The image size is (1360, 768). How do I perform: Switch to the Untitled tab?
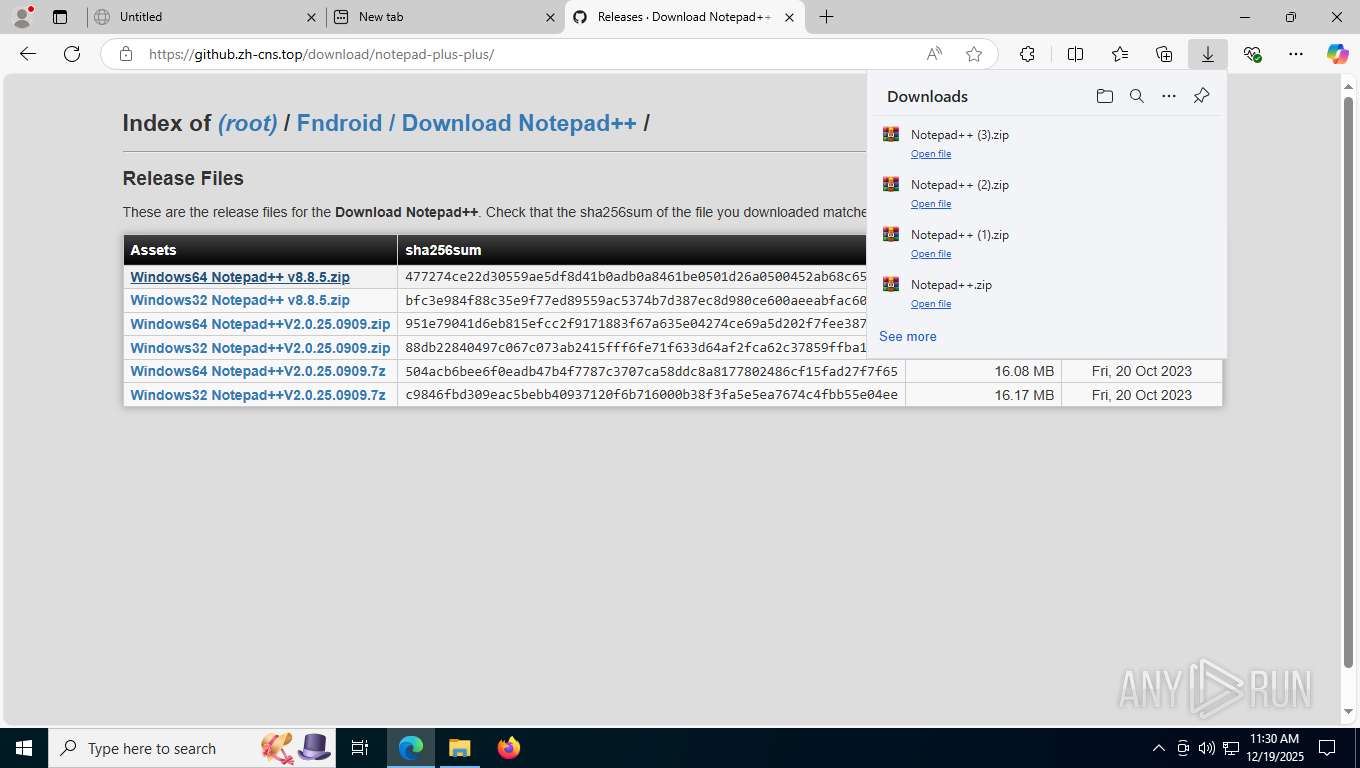point(205,17)
